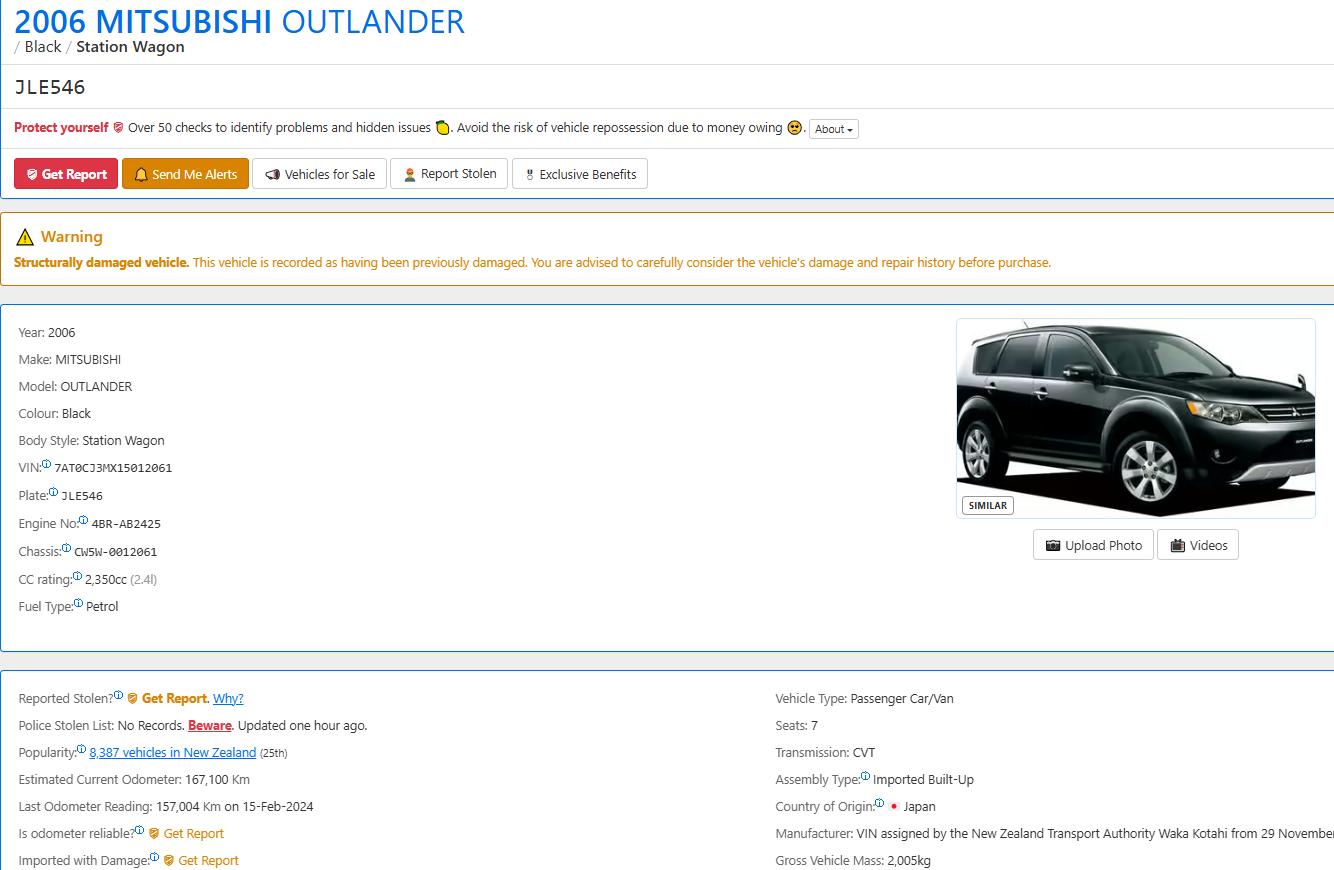Click Get Report link for Imported with Damage
Screen dimensions: 1334x870
coord(208,861)
